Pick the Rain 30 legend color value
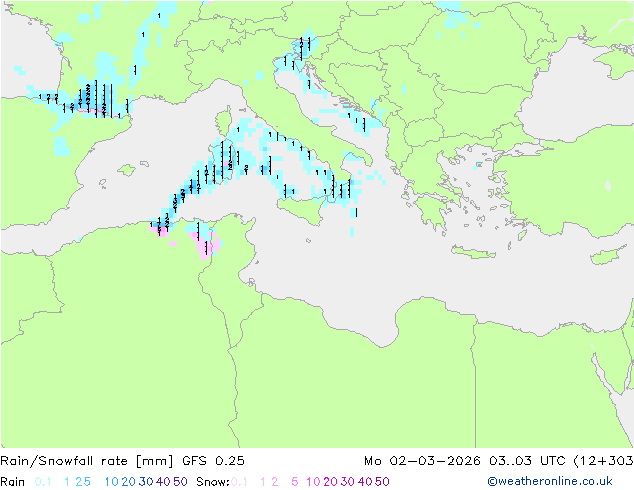The height and width of the screenshot is (490, 634). point(146,482)
